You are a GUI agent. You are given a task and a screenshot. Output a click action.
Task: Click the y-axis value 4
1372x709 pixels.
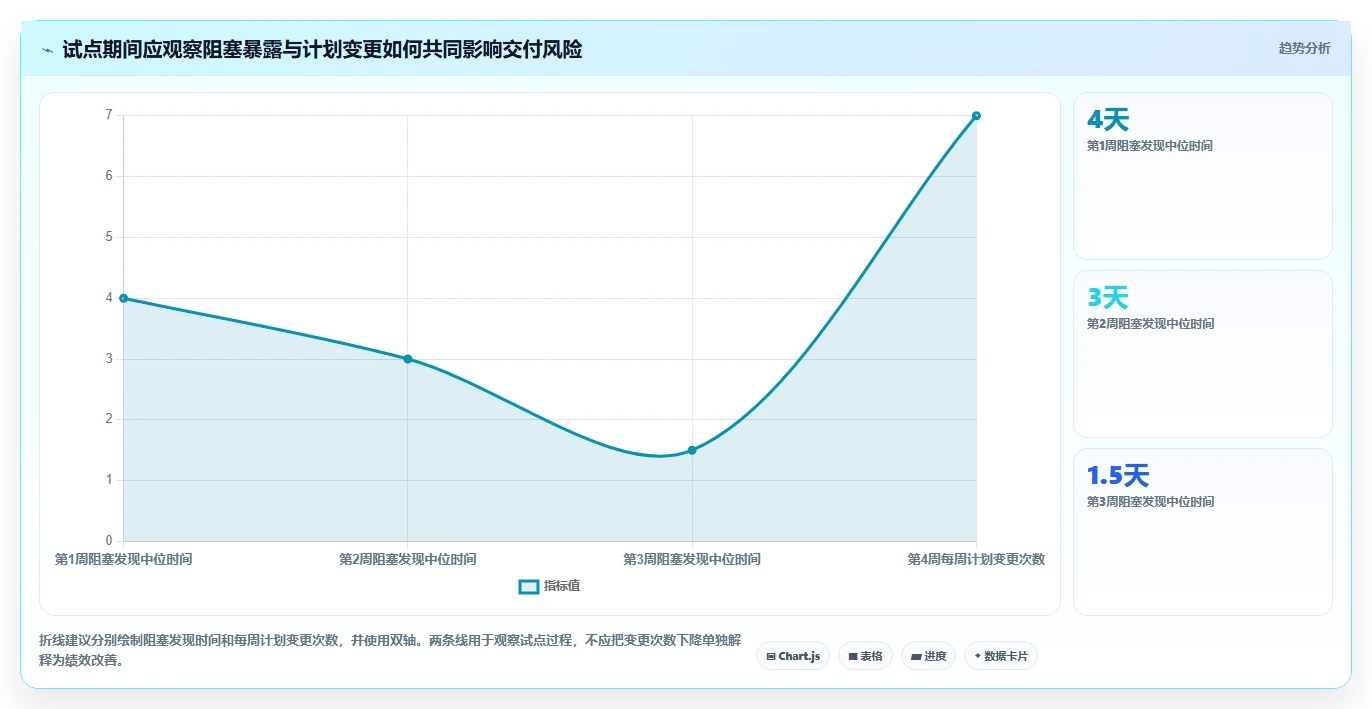click(110, 298)
